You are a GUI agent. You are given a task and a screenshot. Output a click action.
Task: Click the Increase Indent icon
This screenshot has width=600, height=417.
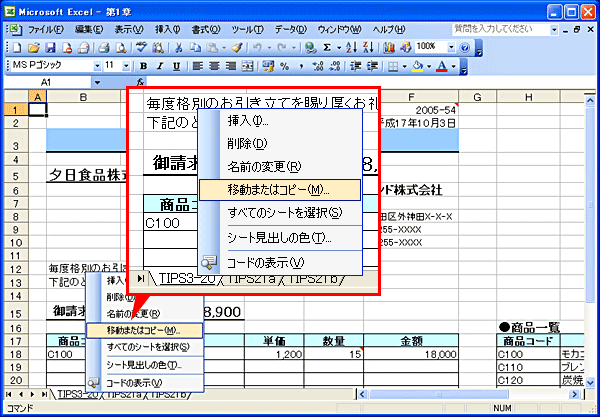[372, 67]
